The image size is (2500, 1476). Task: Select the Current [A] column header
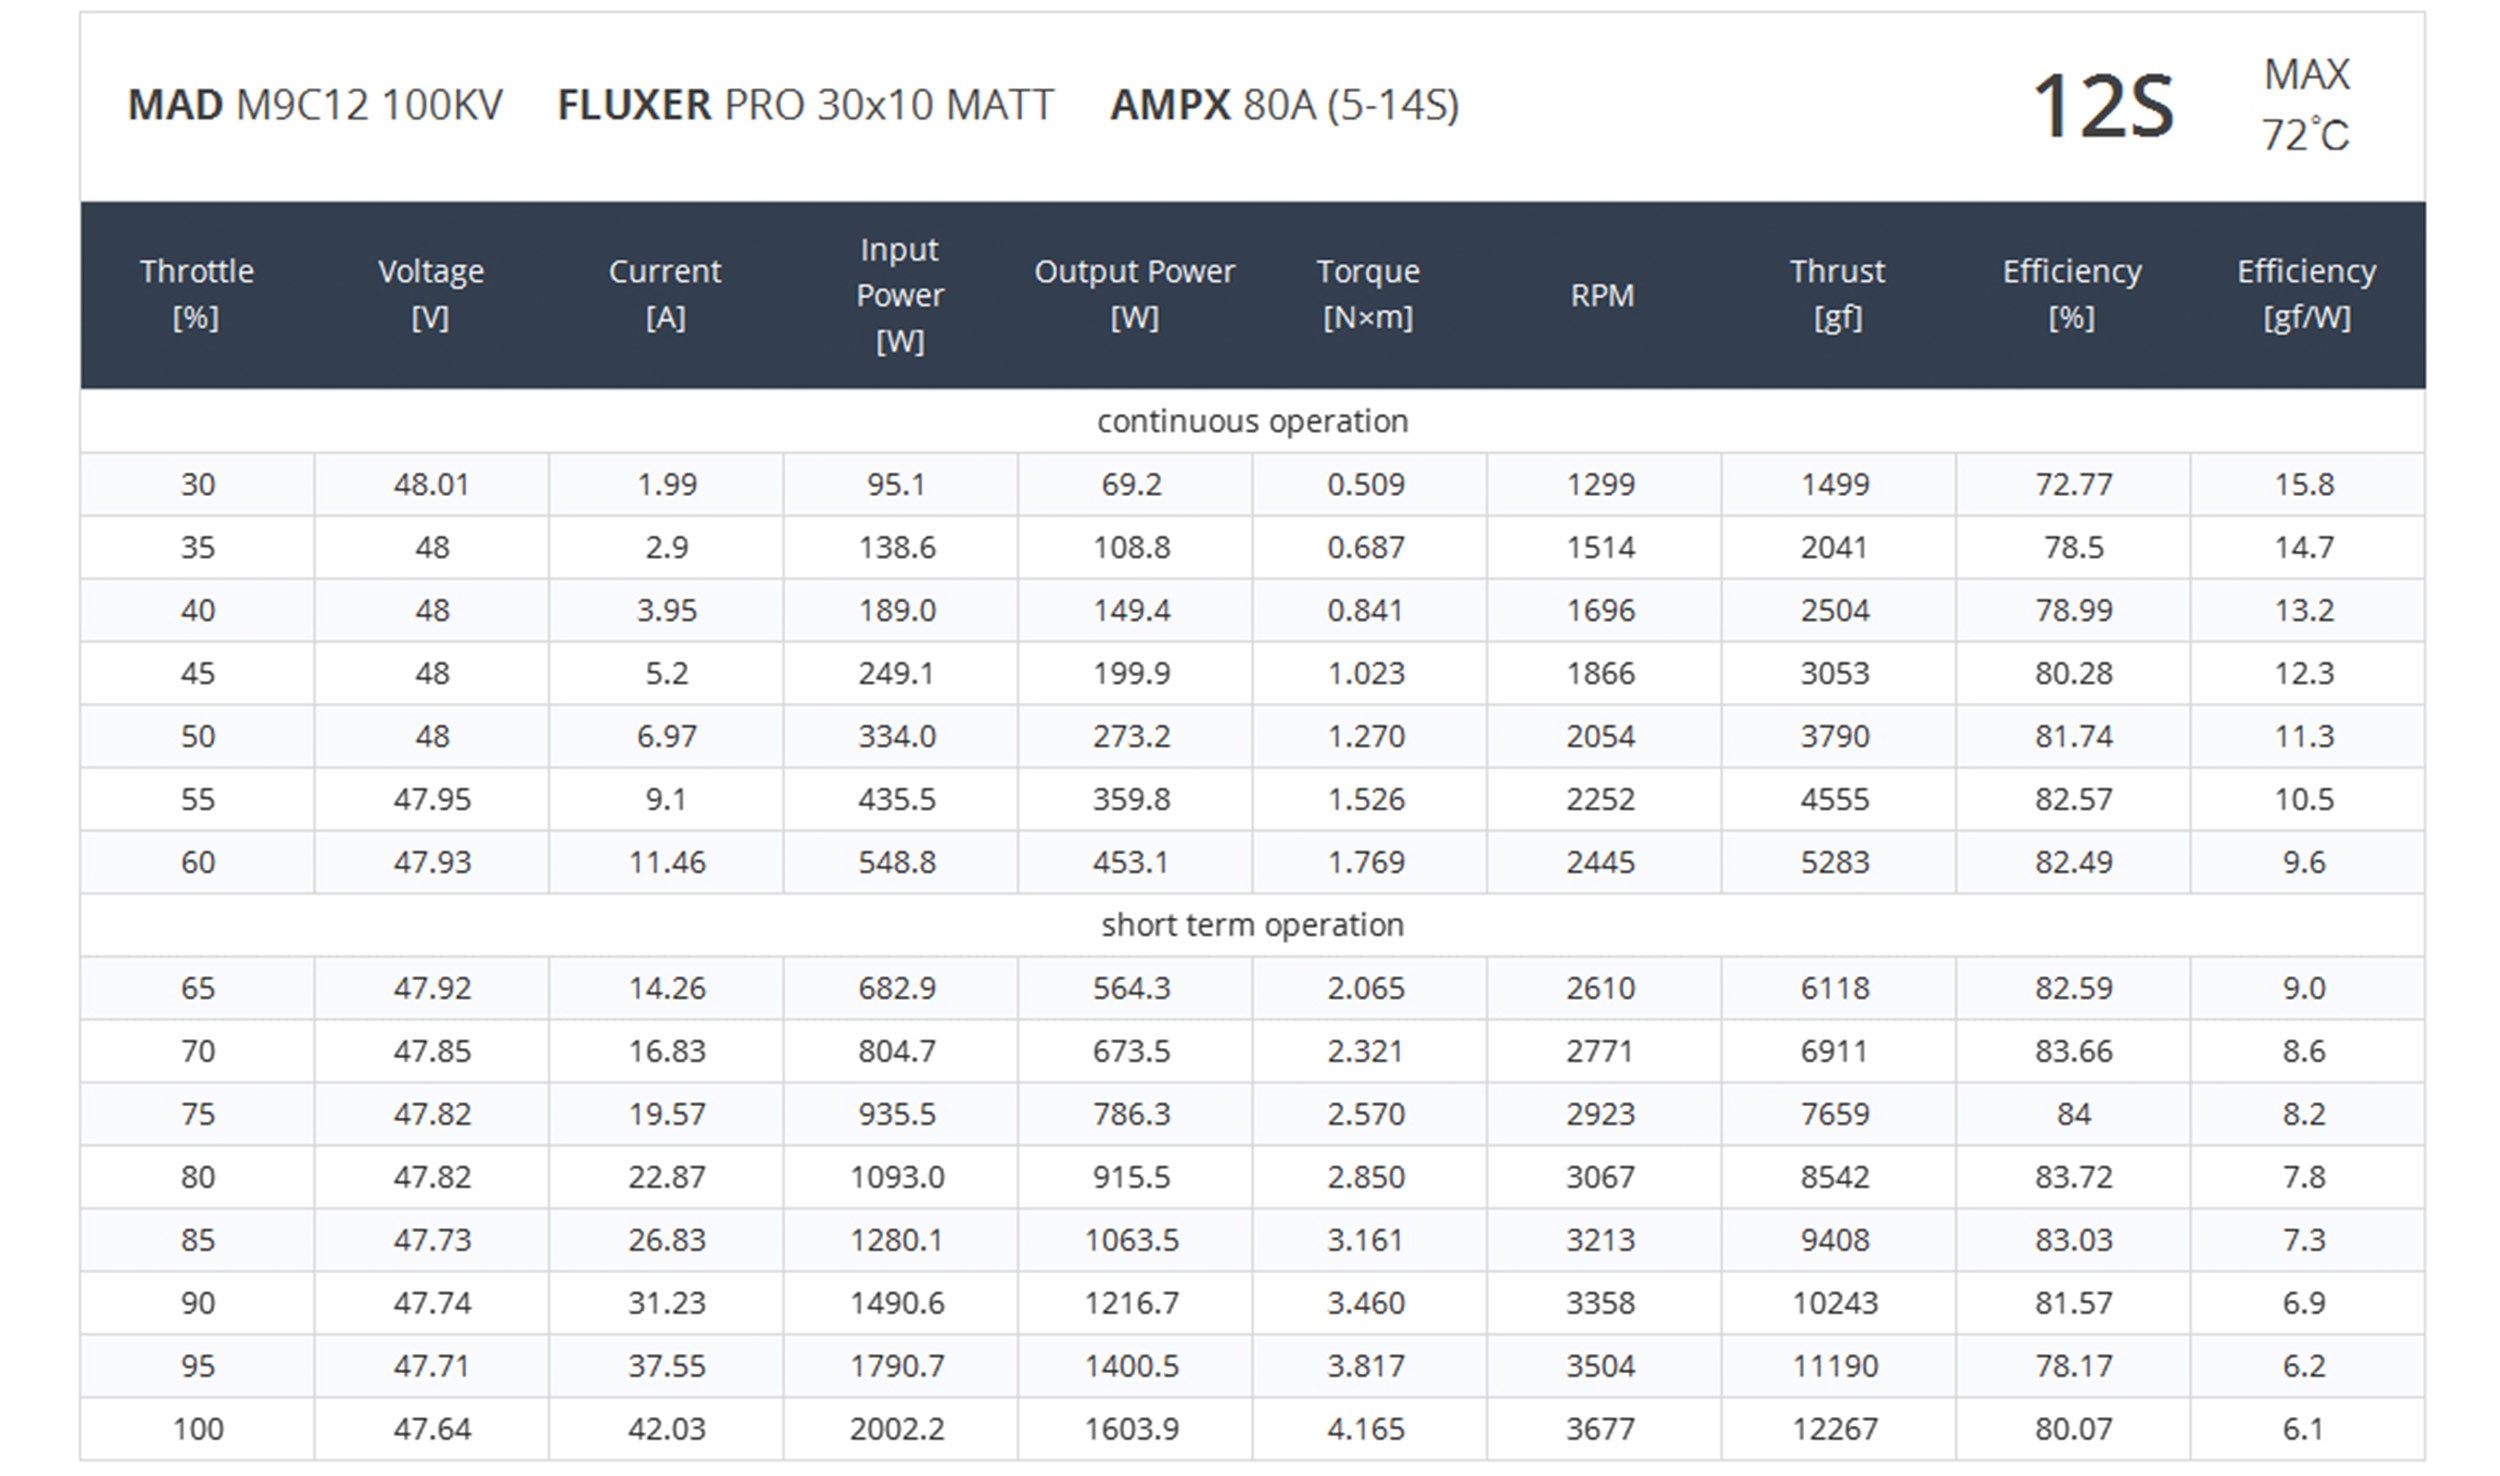pos(665,294)
